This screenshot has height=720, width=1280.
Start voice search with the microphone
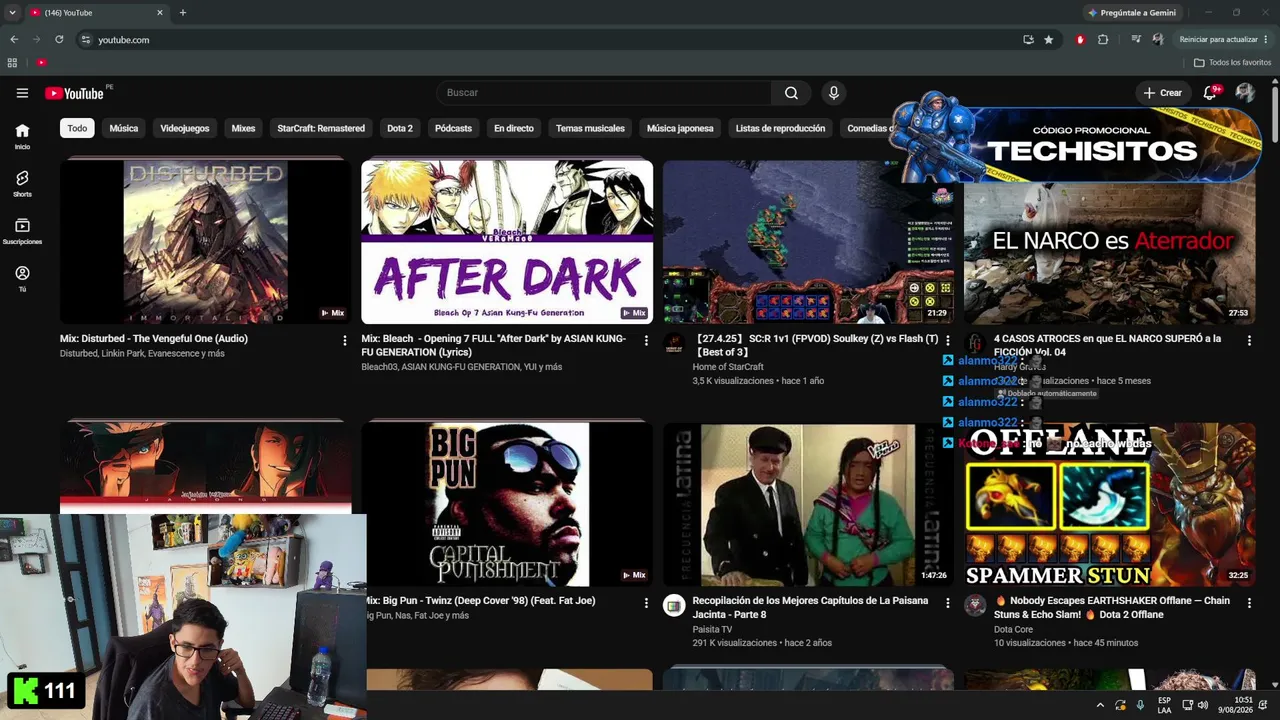point(833,93)
